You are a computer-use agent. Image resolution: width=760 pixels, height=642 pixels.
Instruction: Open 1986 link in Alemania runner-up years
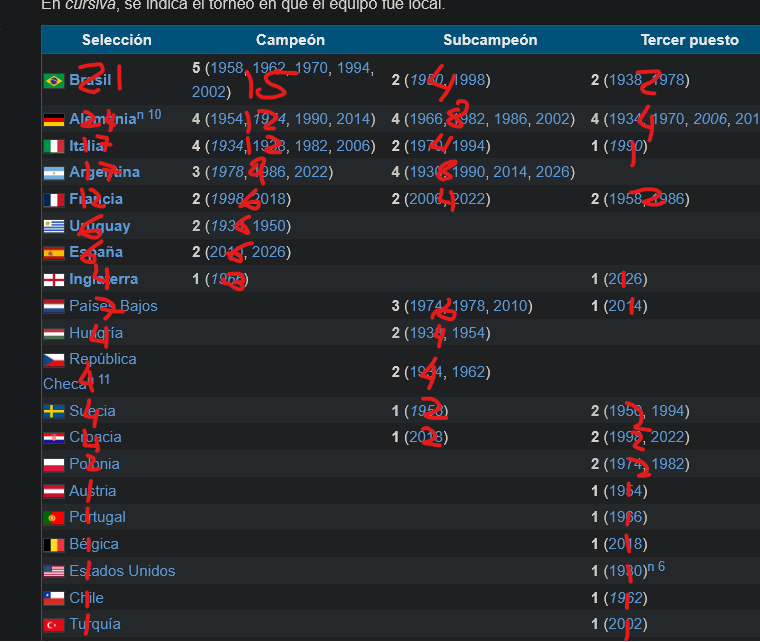point(510,119)
